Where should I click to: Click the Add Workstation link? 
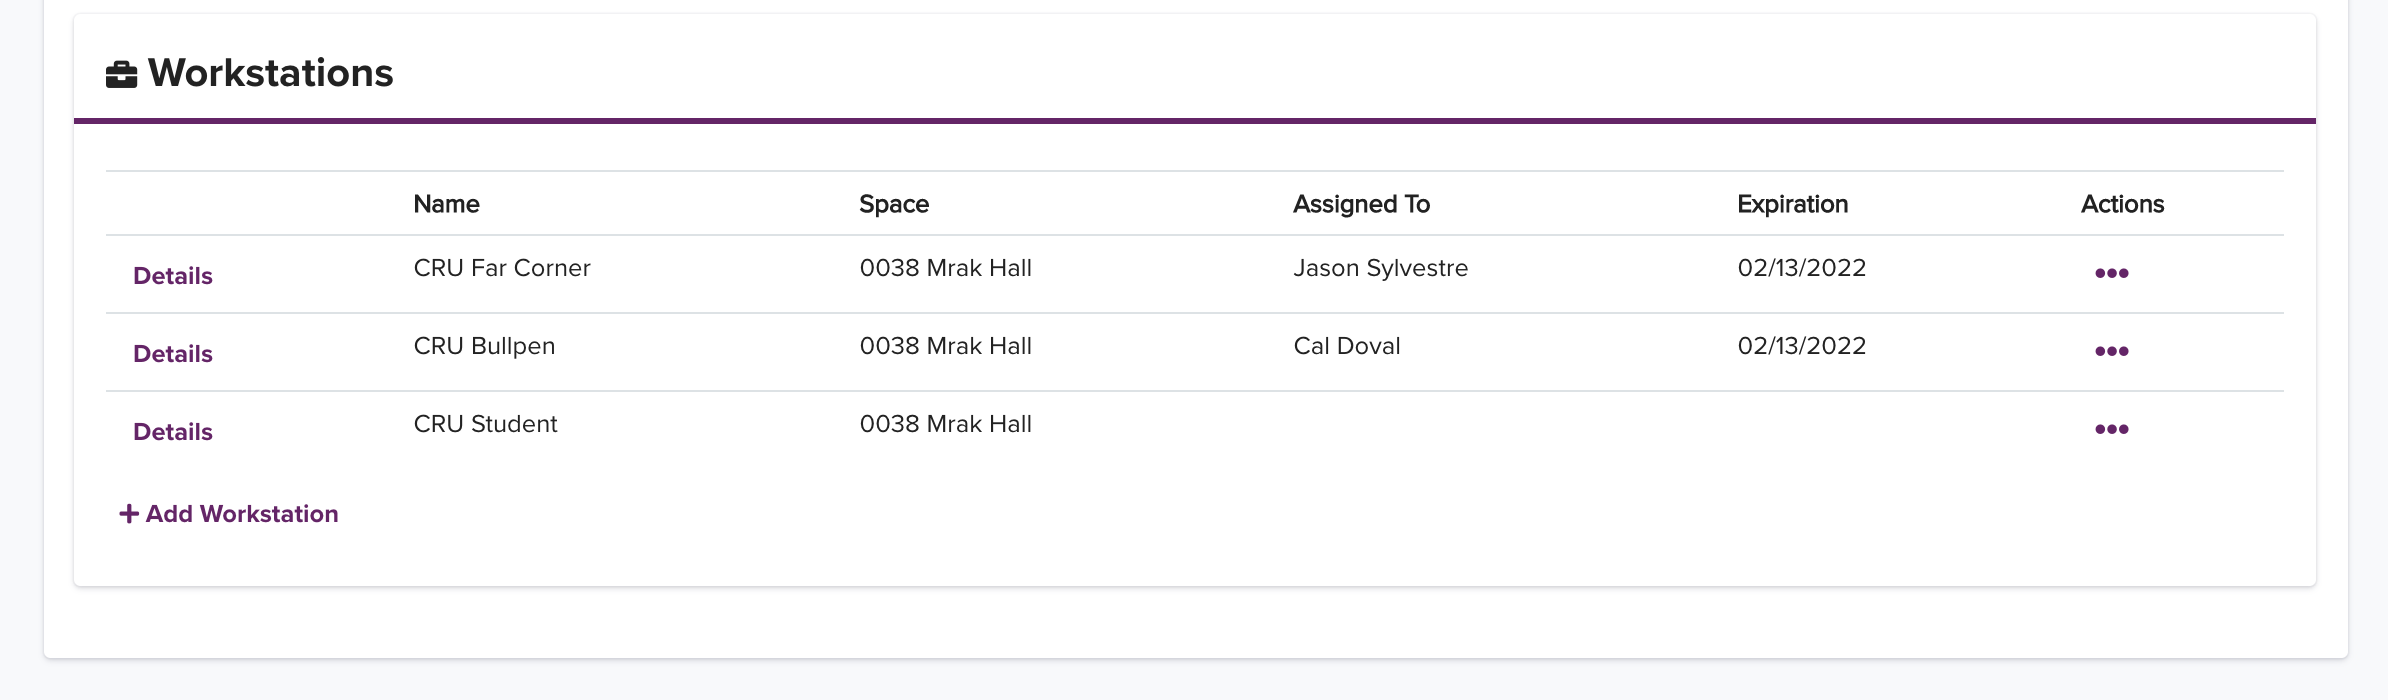pyautogui.click(x=229, y=514)
